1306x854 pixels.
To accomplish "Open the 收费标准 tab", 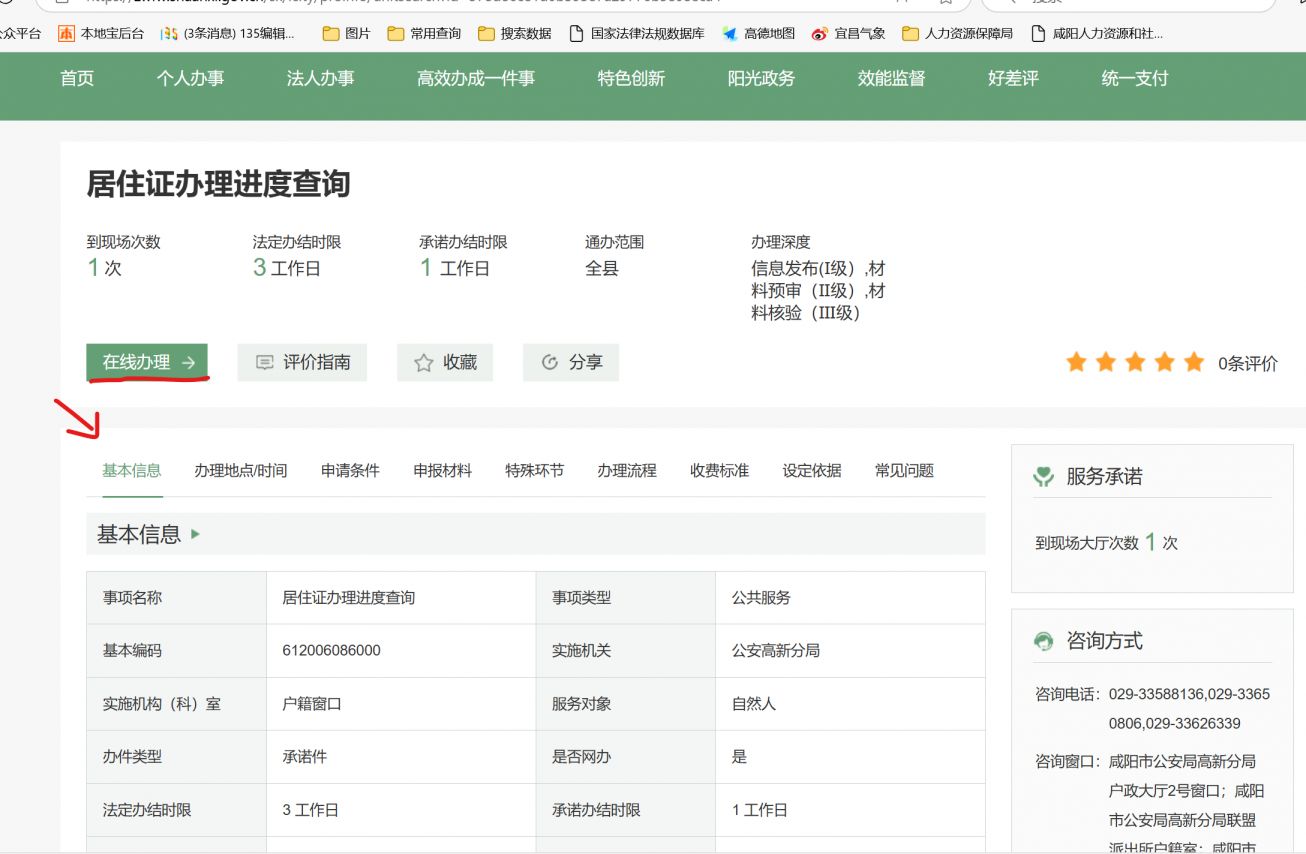I will tap(719, 470).
